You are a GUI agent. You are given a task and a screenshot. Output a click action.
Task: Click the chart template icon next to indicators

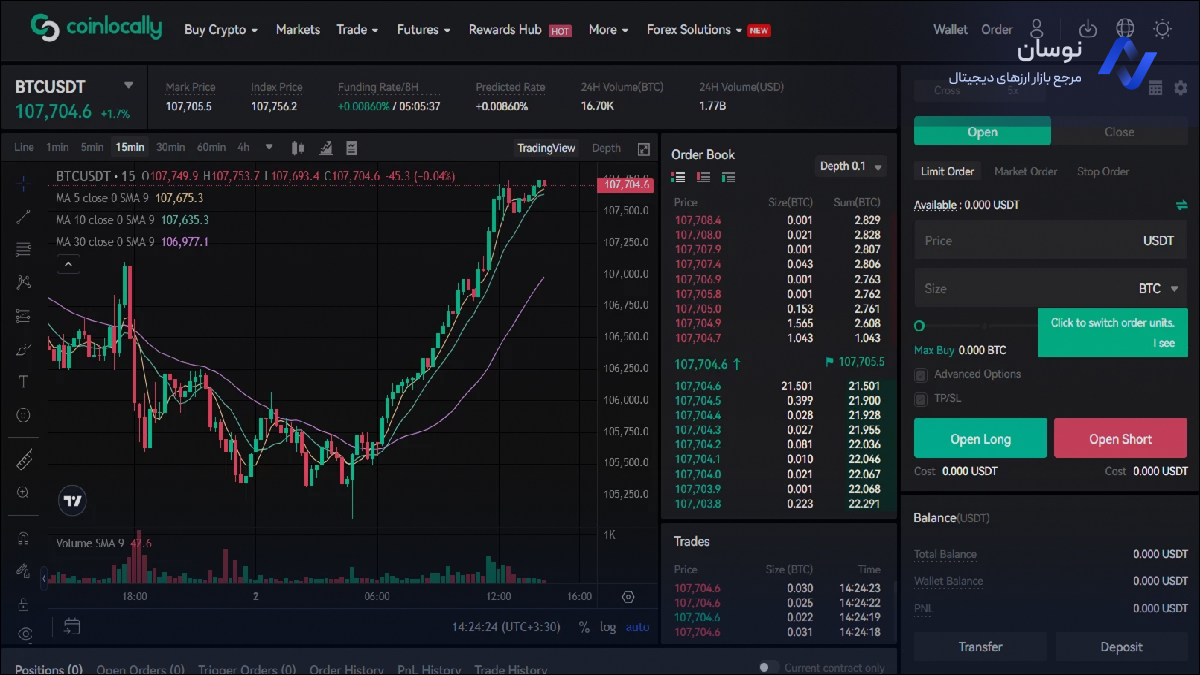point(351,148)
